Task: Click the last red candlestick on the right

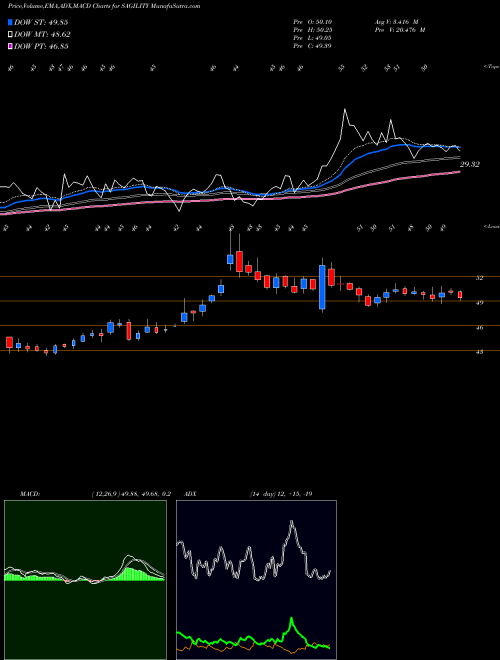Action: (460, 295)
